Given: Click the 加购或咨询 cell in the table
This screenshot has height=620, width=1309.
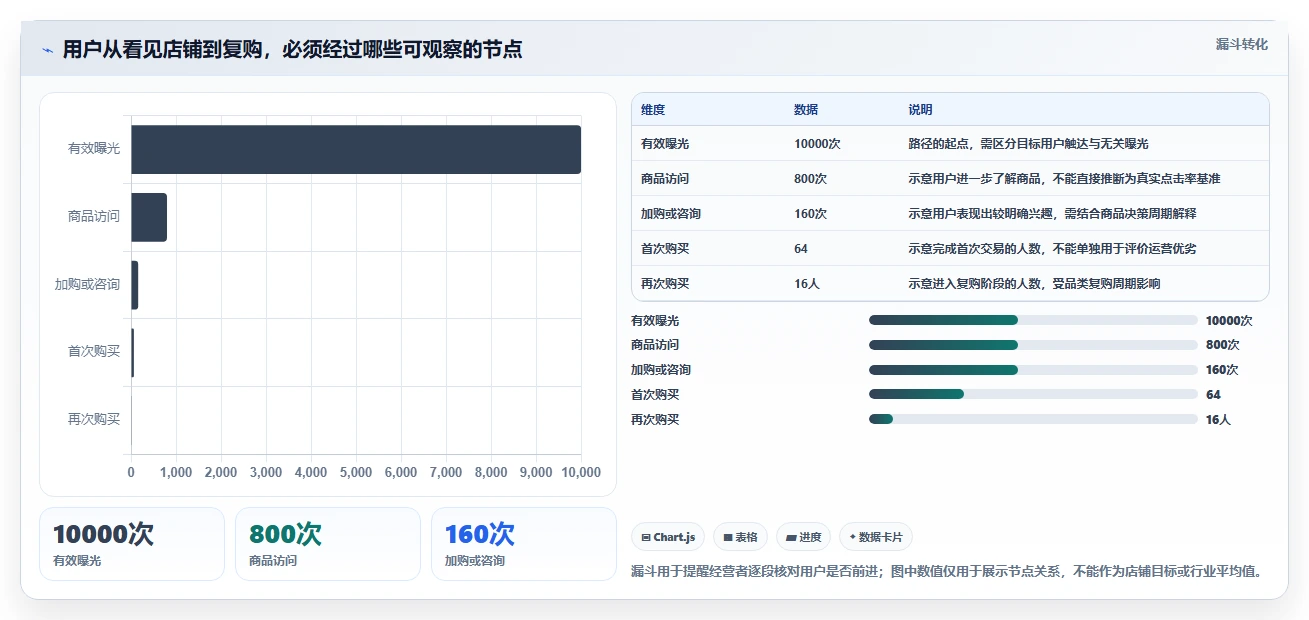Looking at the screenshot, I should 671,214.
